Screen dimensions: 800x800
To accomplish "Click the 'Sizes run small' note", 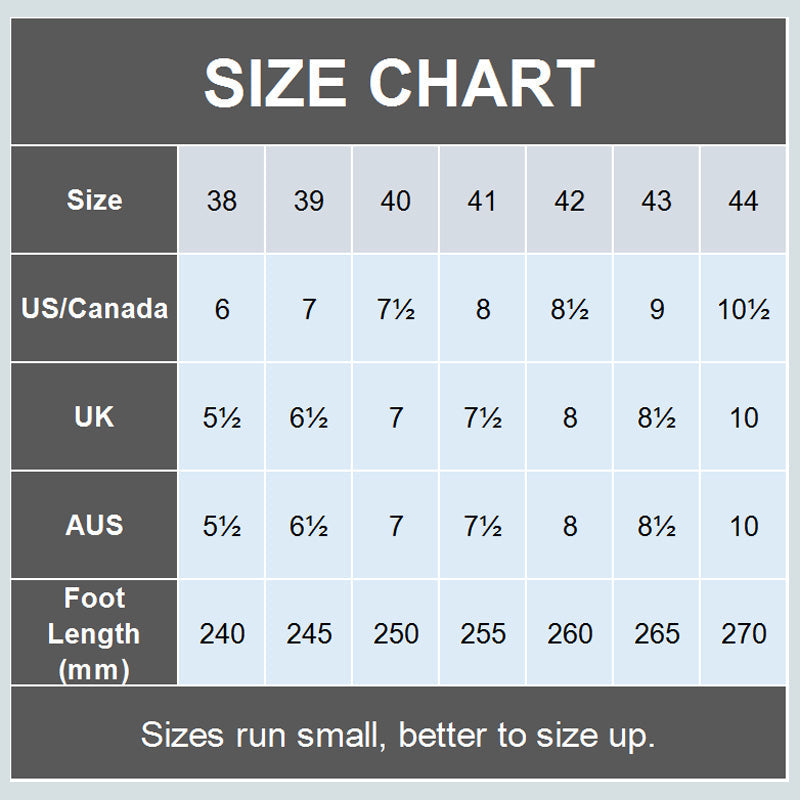I will (x=398, y=735).
